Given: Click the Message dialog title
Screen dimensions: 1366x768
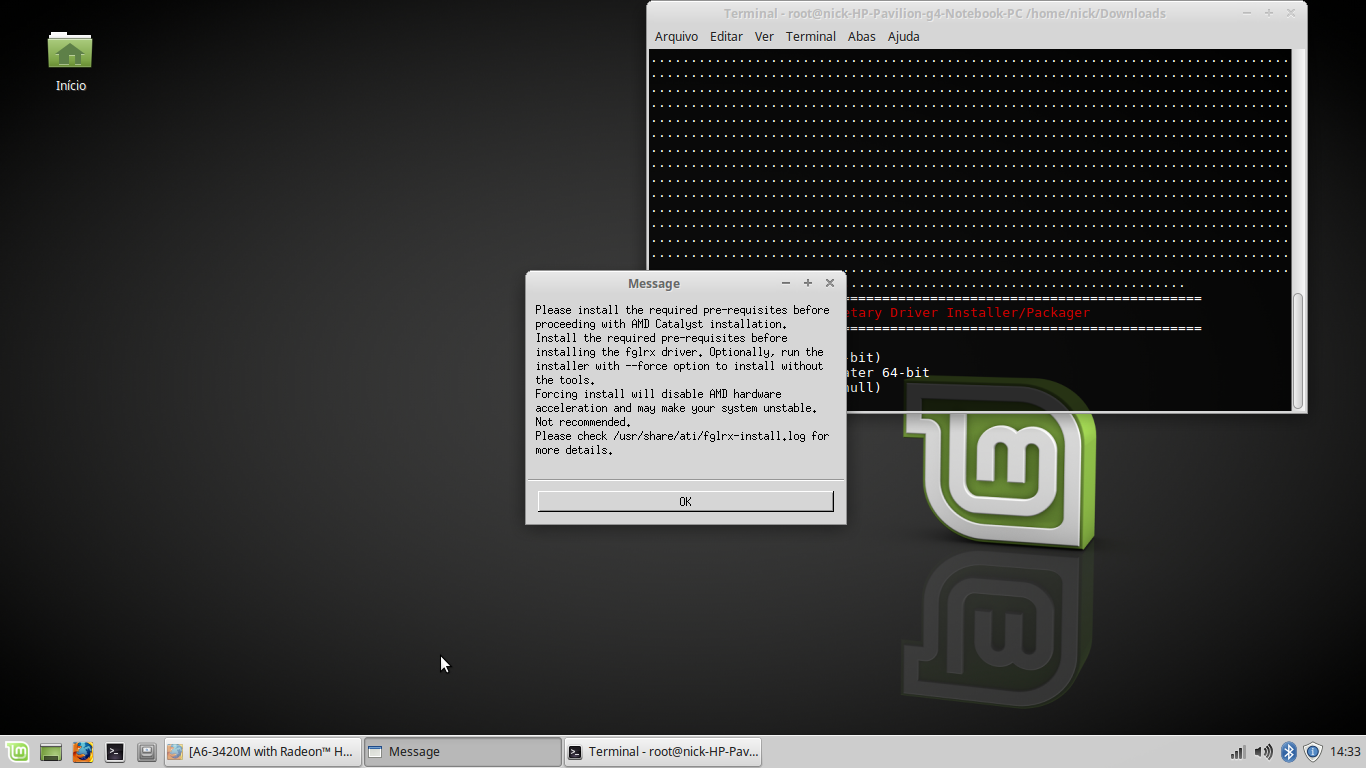Looking at the screenshot, I should point(653,283).
